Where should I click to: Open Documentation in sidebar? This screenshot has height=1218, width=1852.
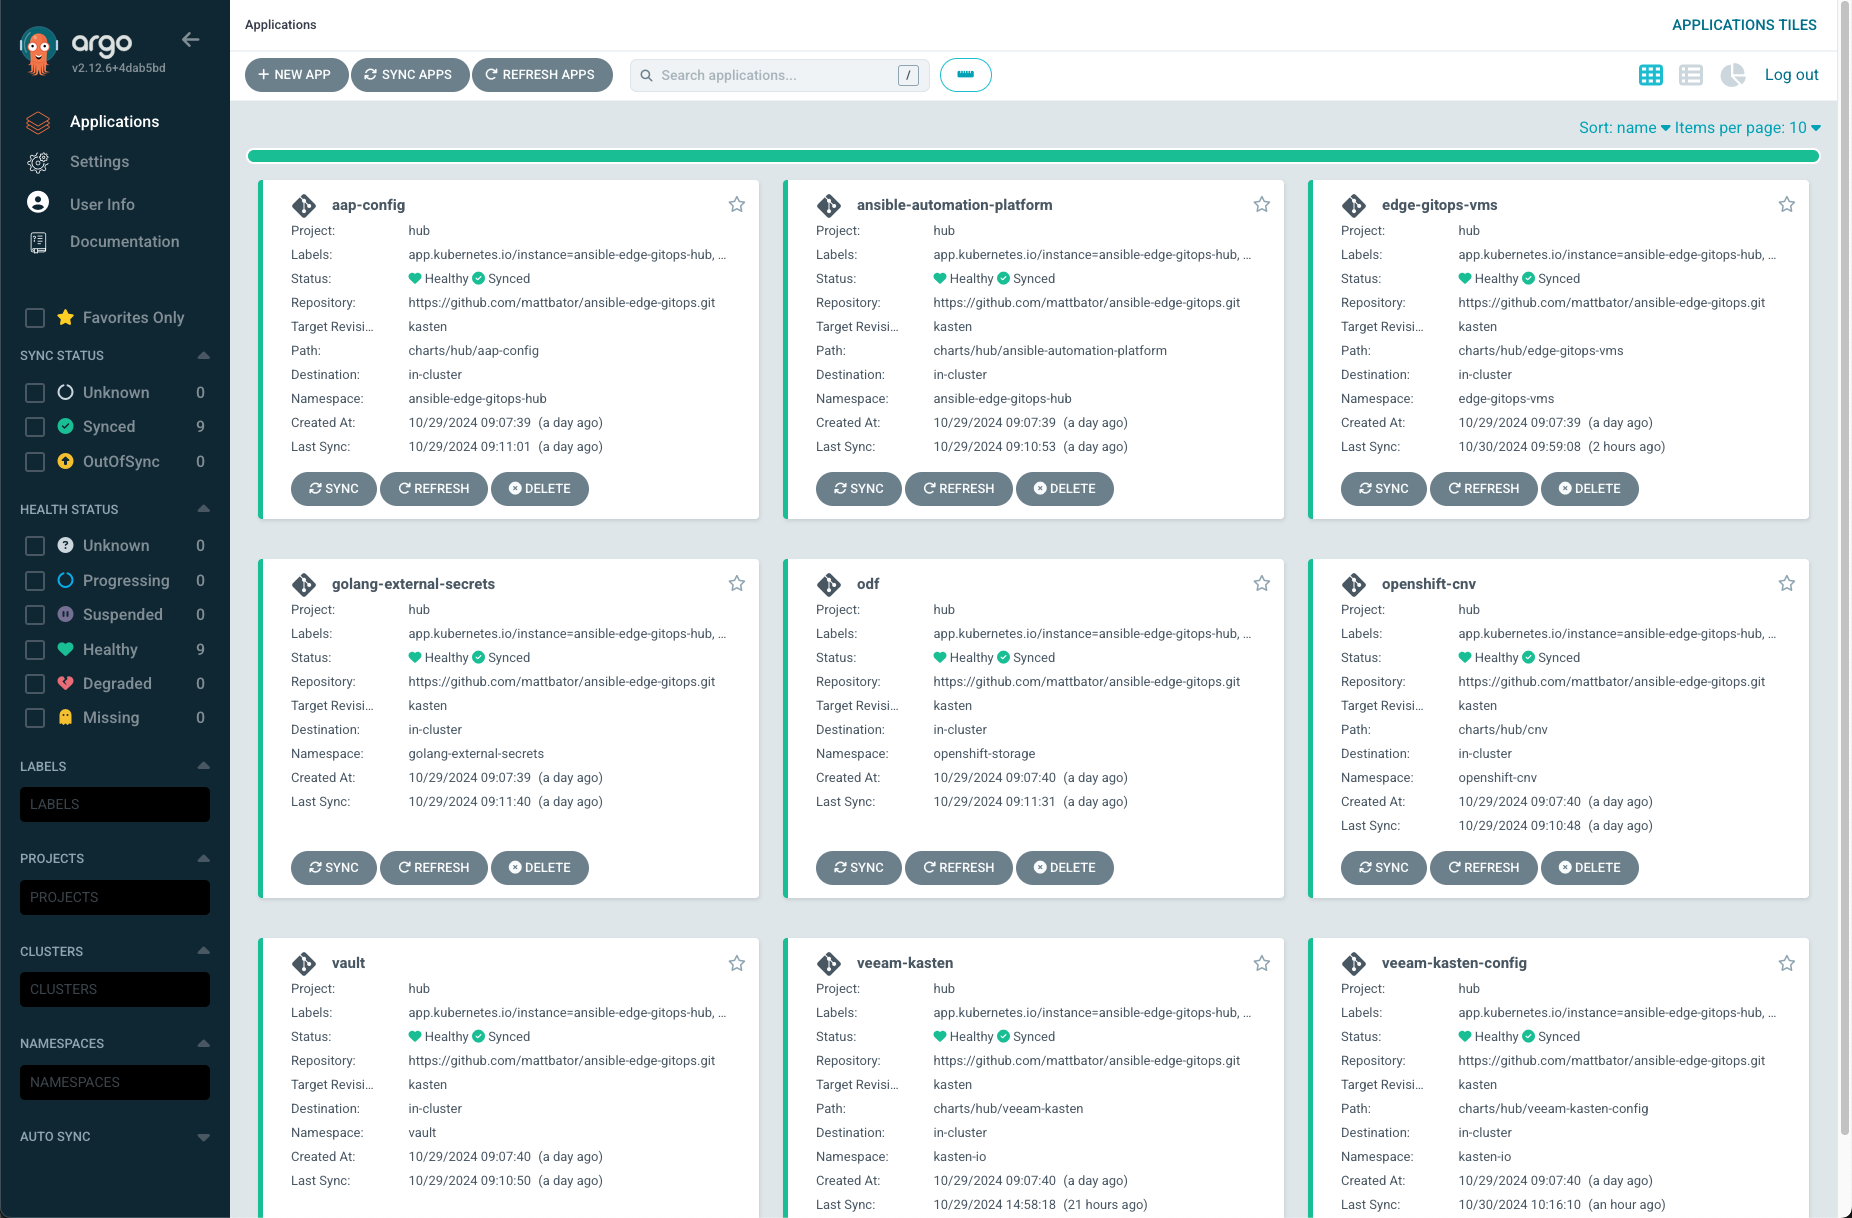(124, 242)
